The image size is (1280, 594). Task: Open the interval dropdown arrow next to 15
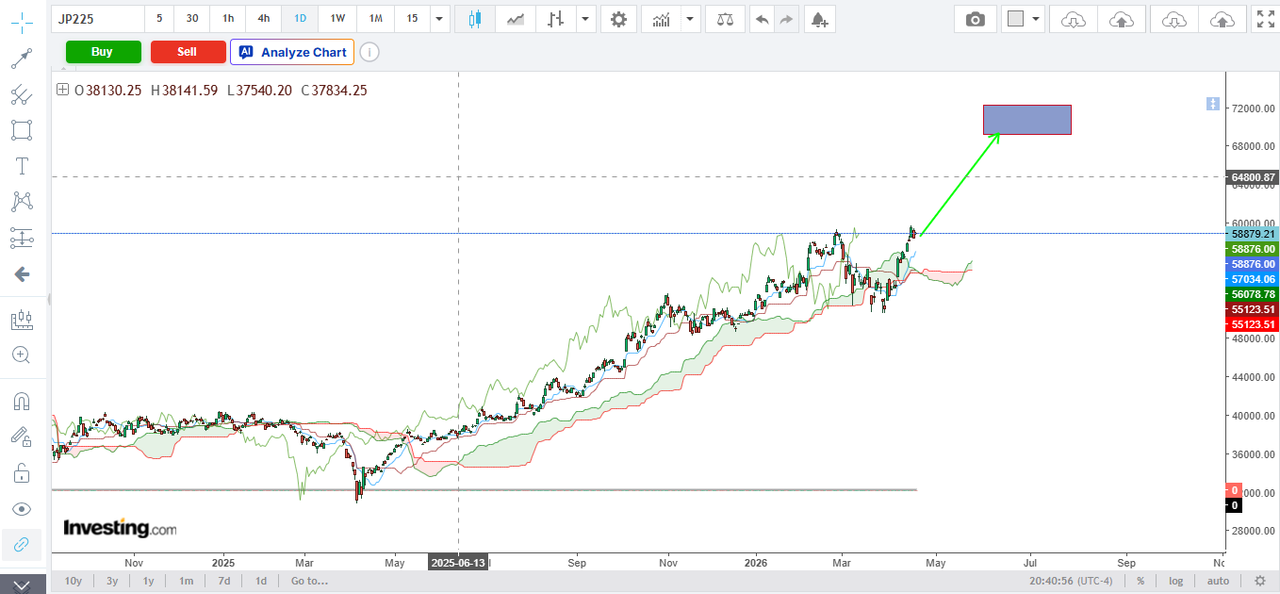(439, 19)
